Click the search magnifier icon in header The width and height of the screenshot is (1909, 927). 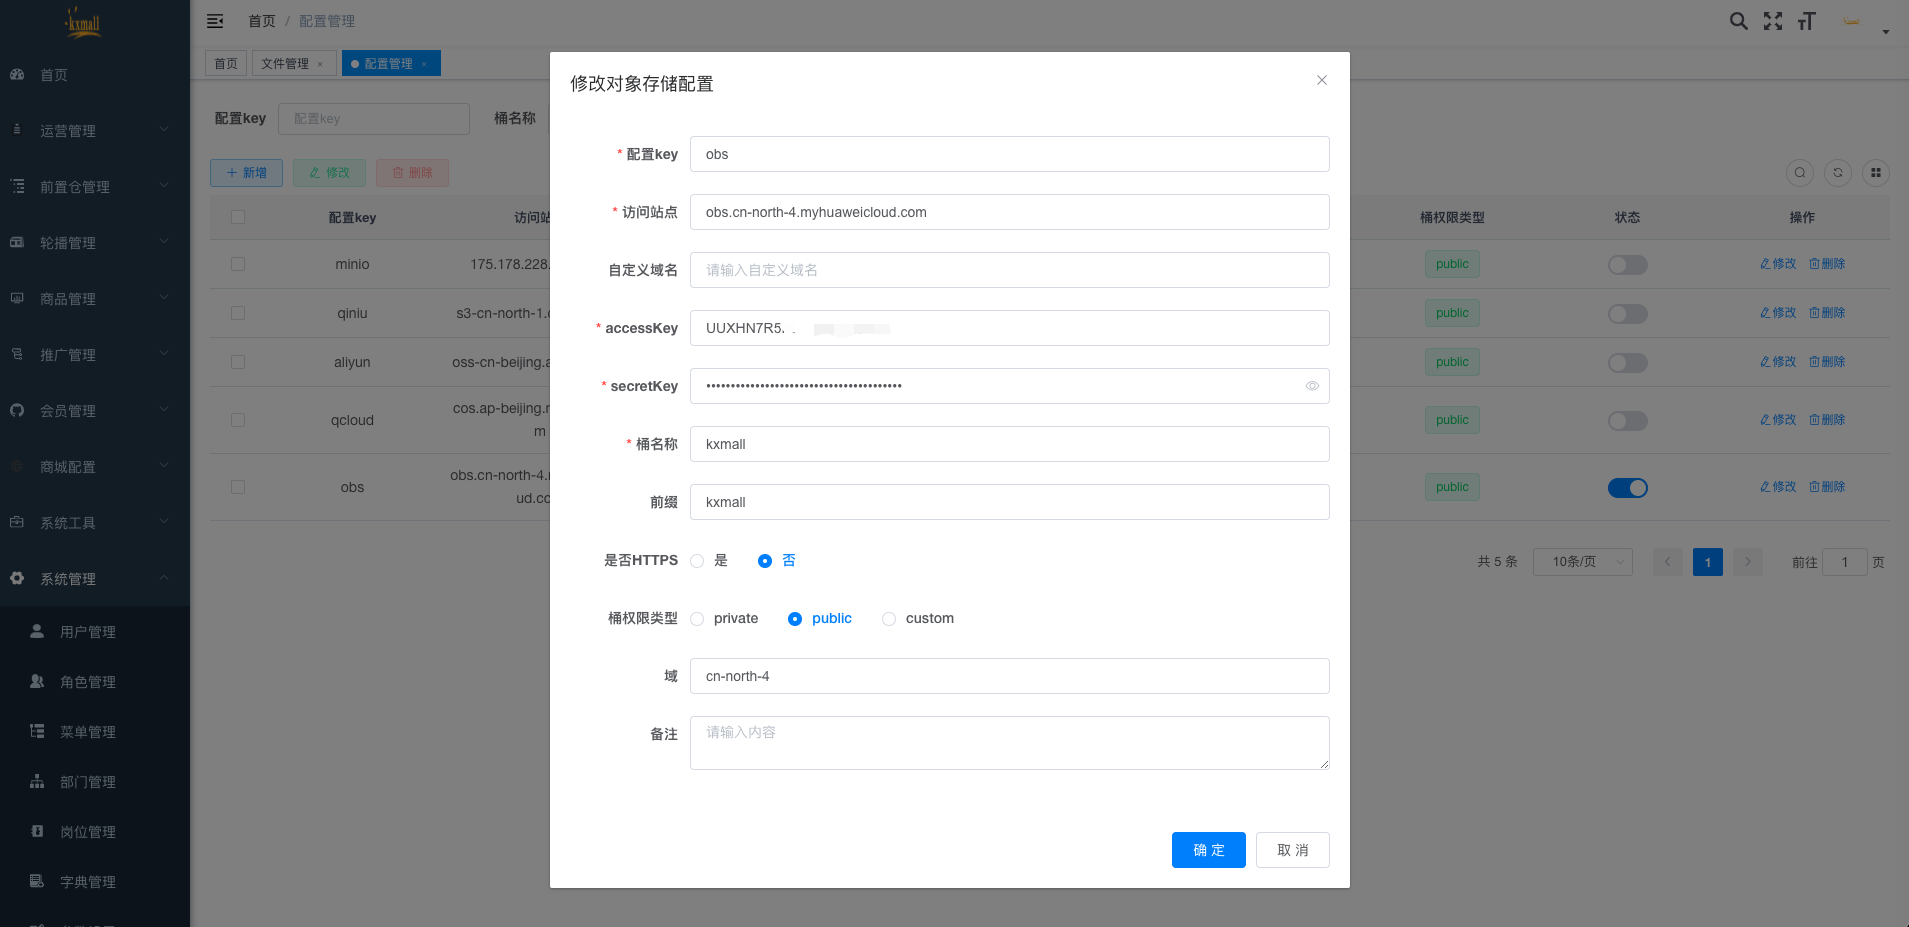pos(1739,21)
